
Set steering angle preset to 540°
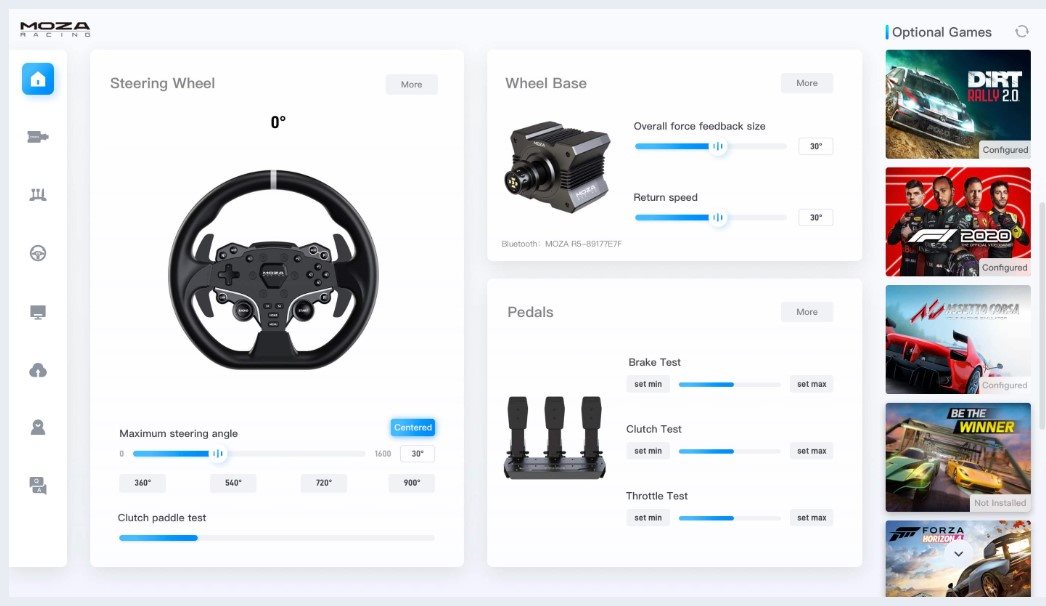coord(233,483)
